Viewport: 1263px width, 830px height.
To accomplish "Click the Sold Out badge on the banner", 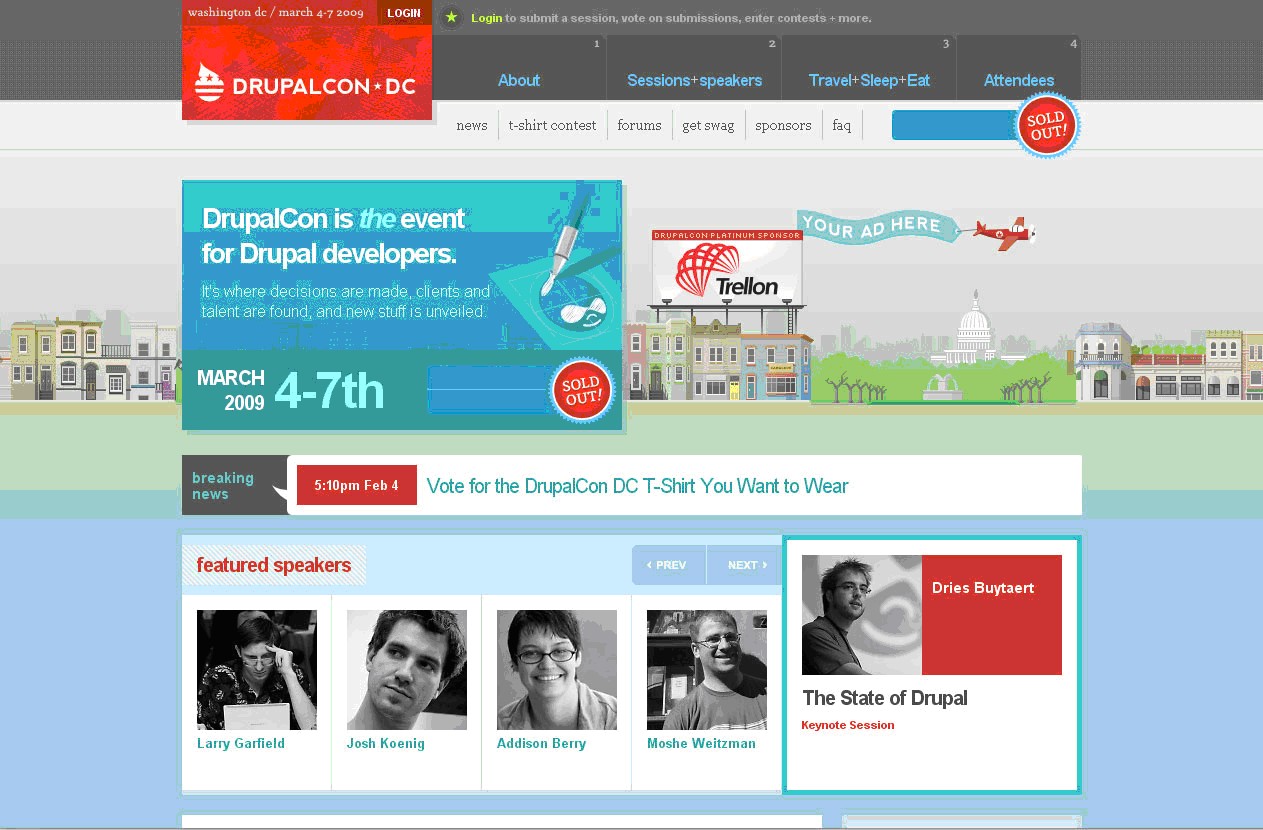I will coord(581,390).
